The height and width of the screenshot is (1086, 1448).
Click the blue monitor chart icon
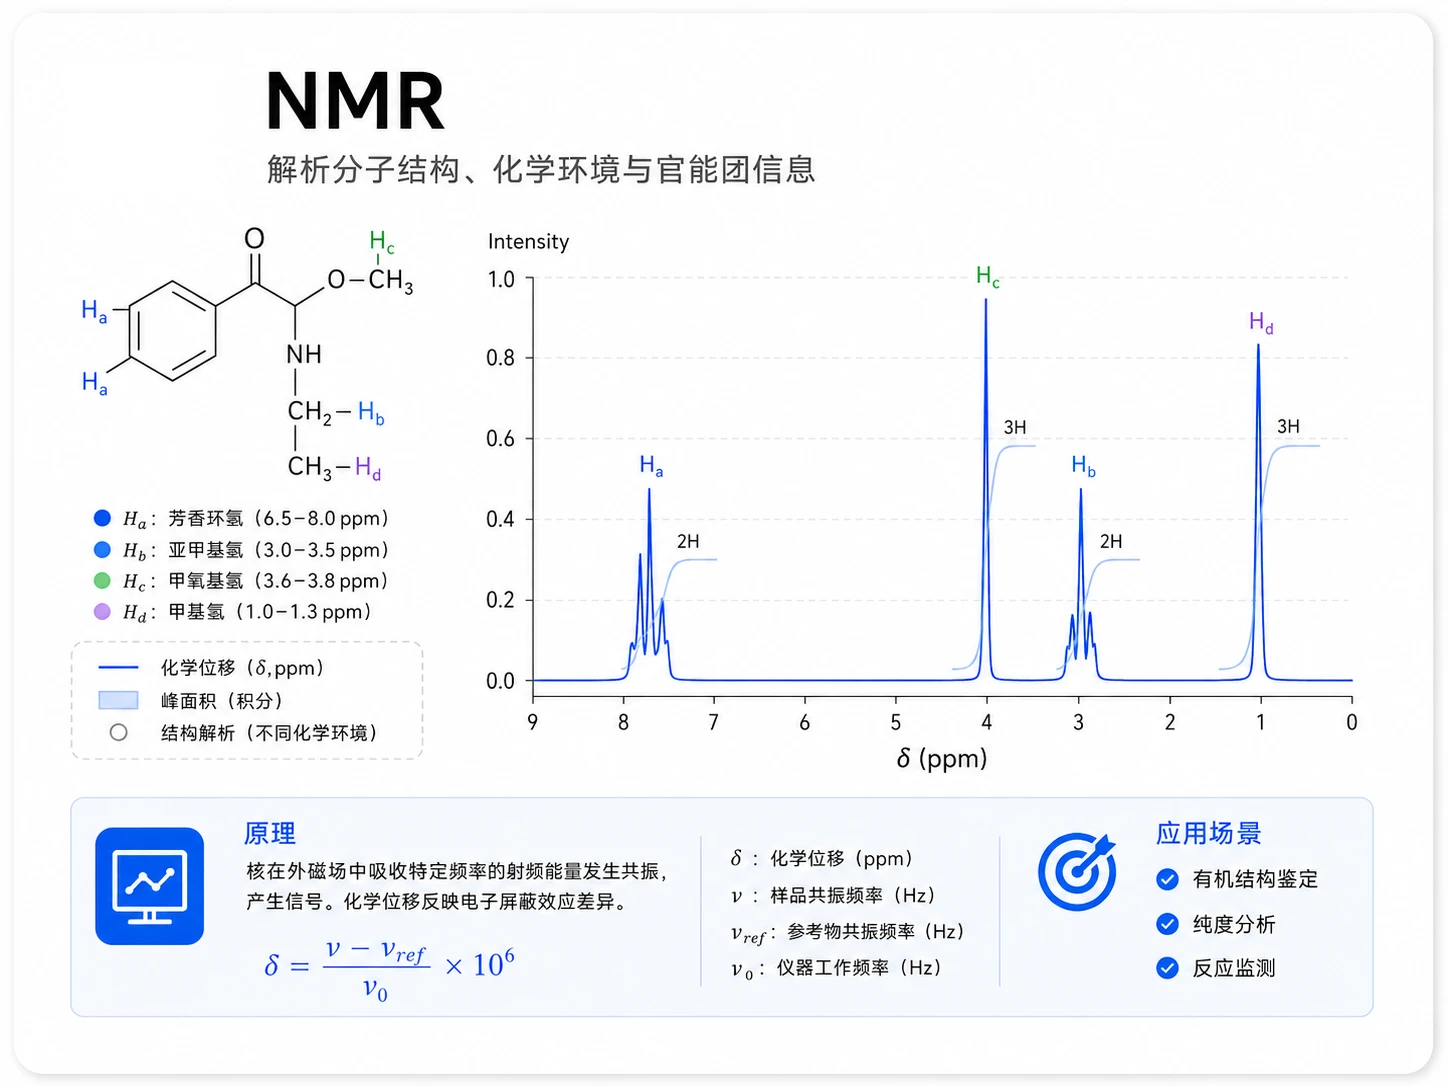pos(150,886)
